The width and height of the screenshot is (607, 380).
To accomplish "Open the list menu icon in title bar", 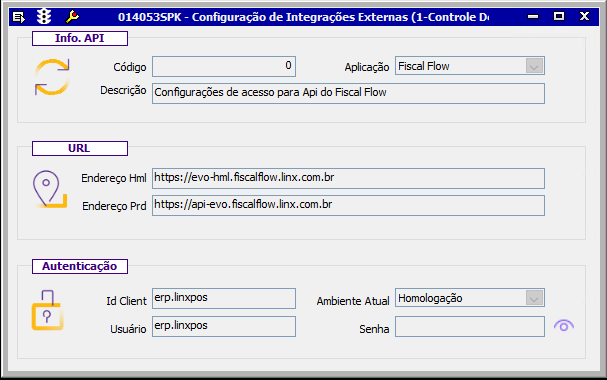I will [x=19, y=17].
